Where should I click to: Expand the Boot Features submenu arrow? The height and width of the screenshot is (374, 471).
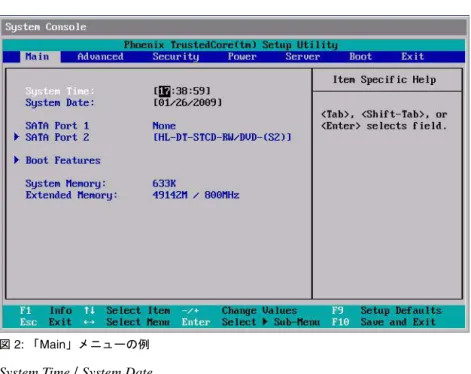pyautogui.click(x=16, y=160)
